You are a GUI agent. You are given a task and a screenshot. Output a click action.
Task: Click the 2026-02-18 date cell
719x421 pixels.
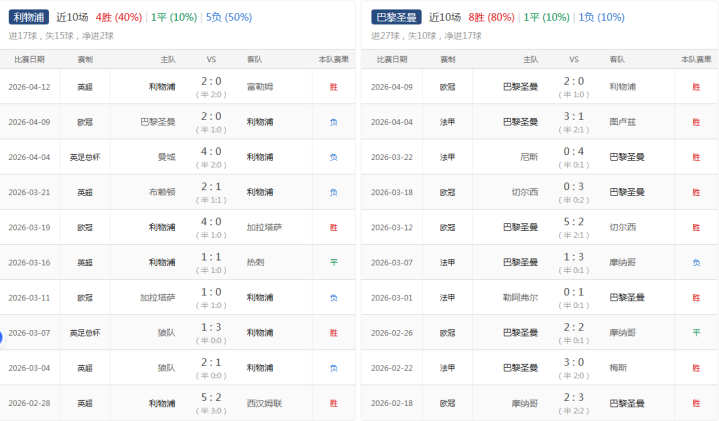392,403
